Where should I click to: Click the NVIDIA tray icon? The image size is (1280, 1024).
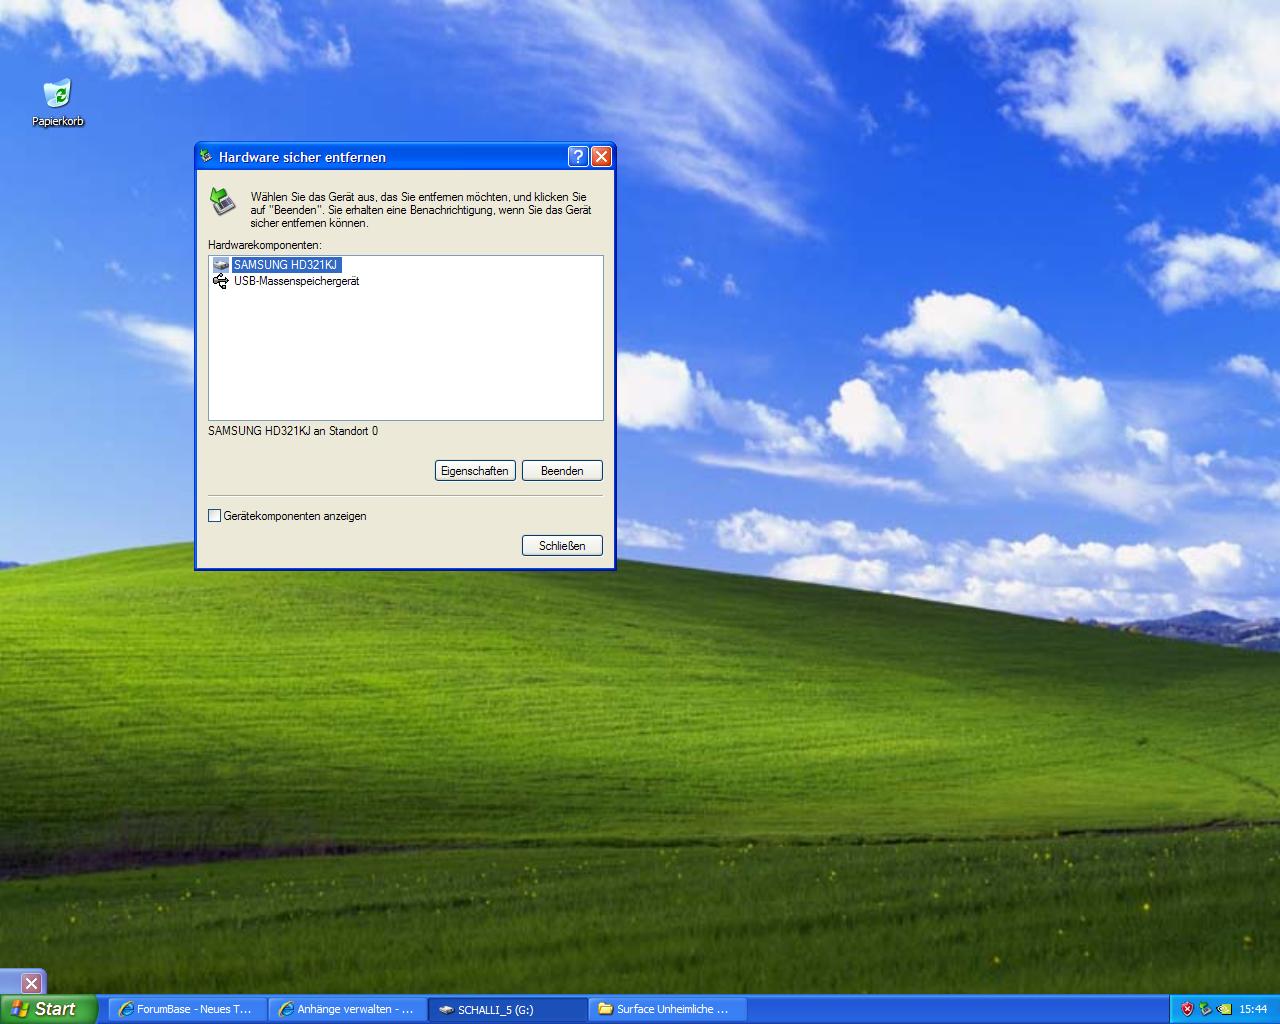(x=1223, y=1009)
